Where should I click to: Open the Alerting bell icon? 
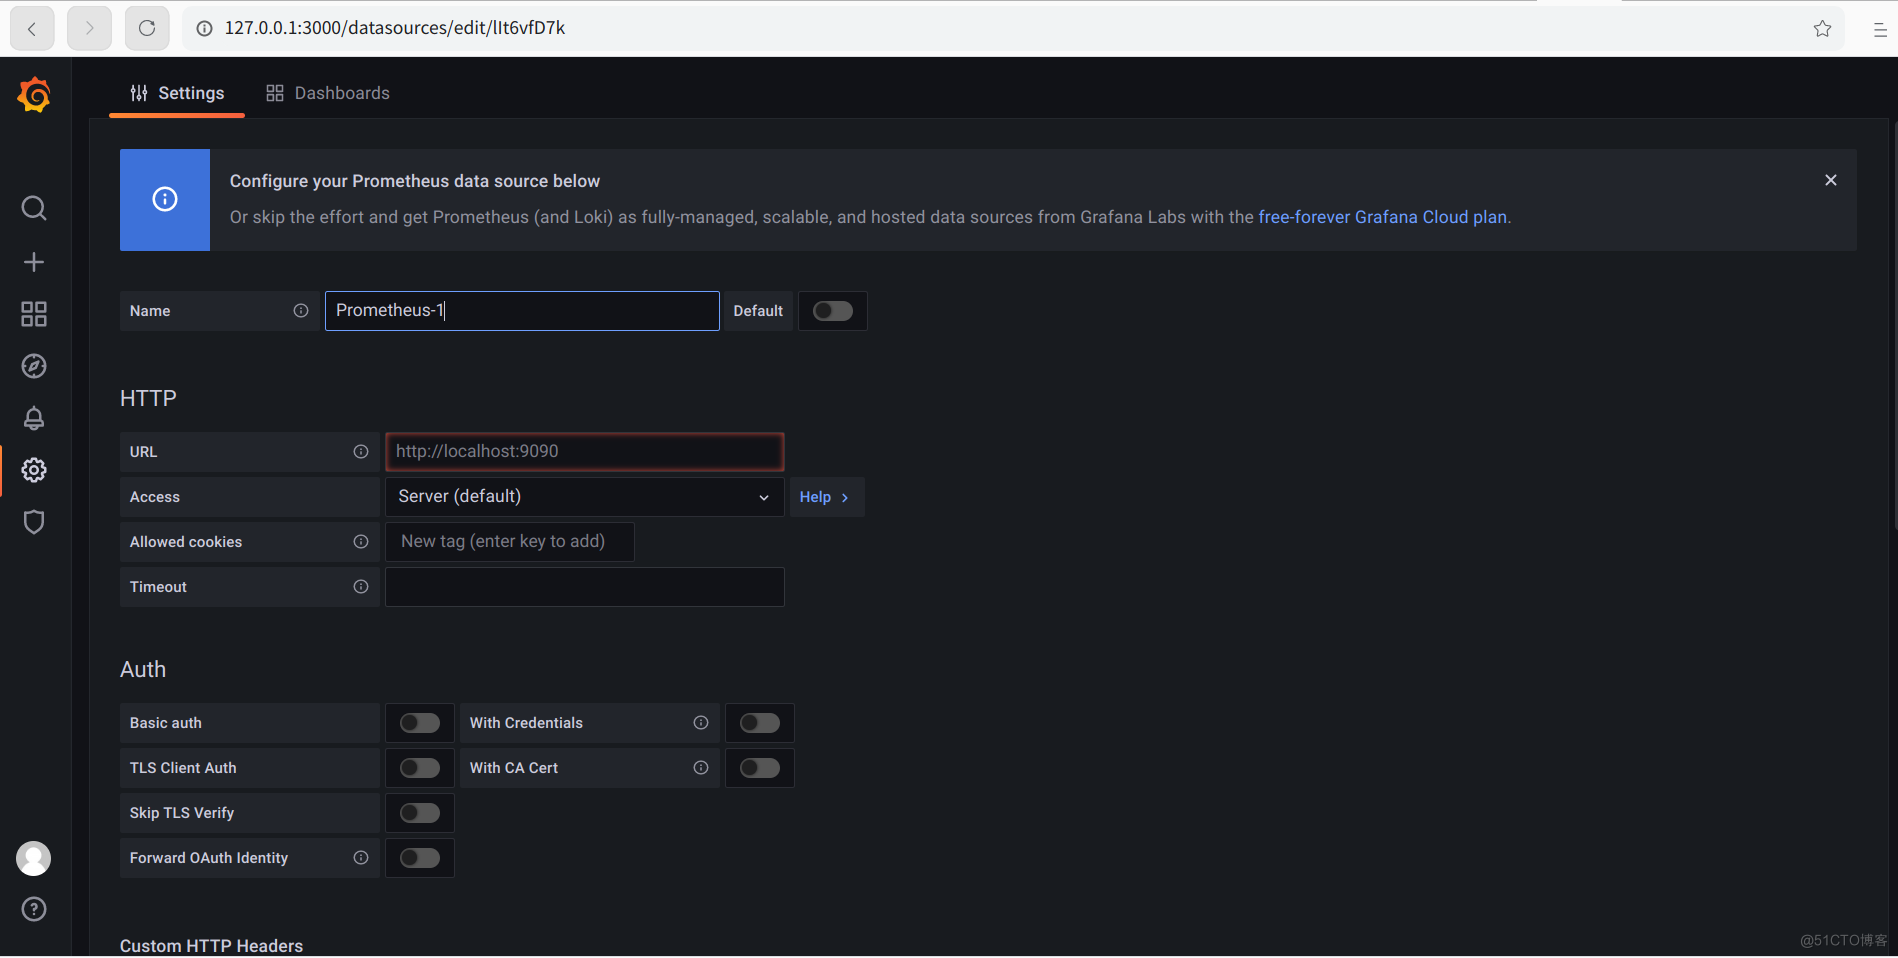34,418
